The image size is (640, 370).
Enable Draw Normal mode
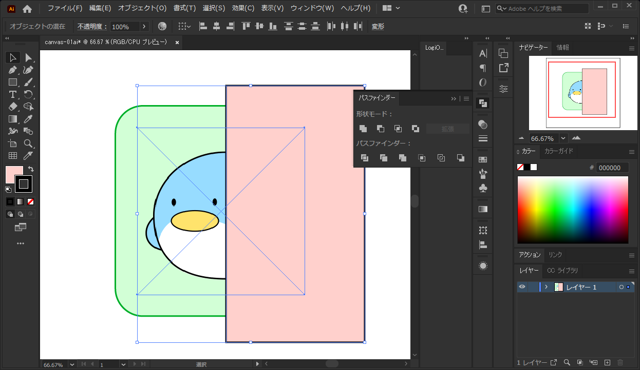10,214
